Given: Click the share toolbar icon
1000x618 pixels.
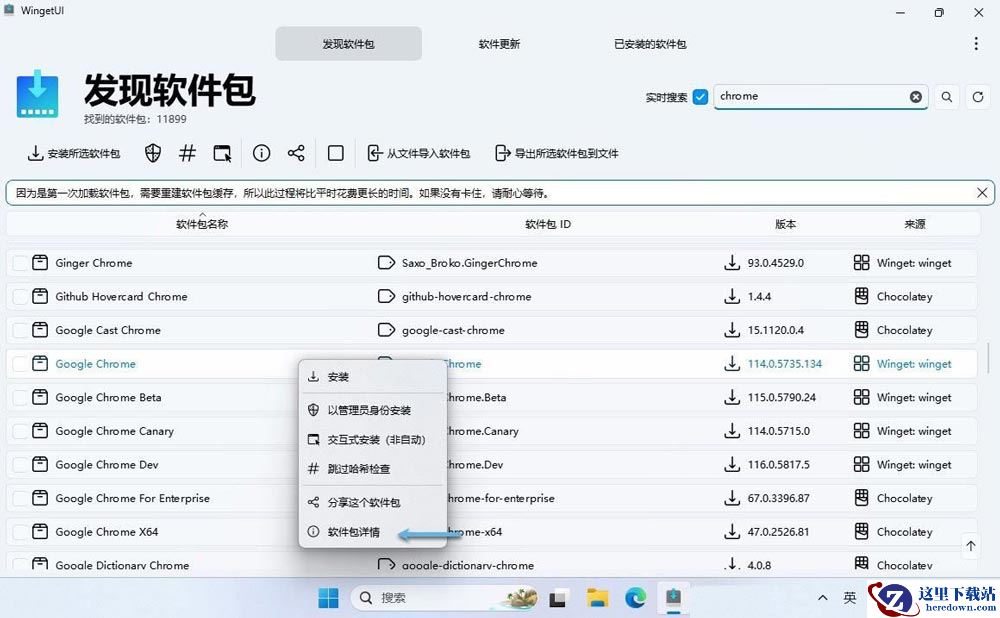Looking at the screenshot, I should pos(296,153).
